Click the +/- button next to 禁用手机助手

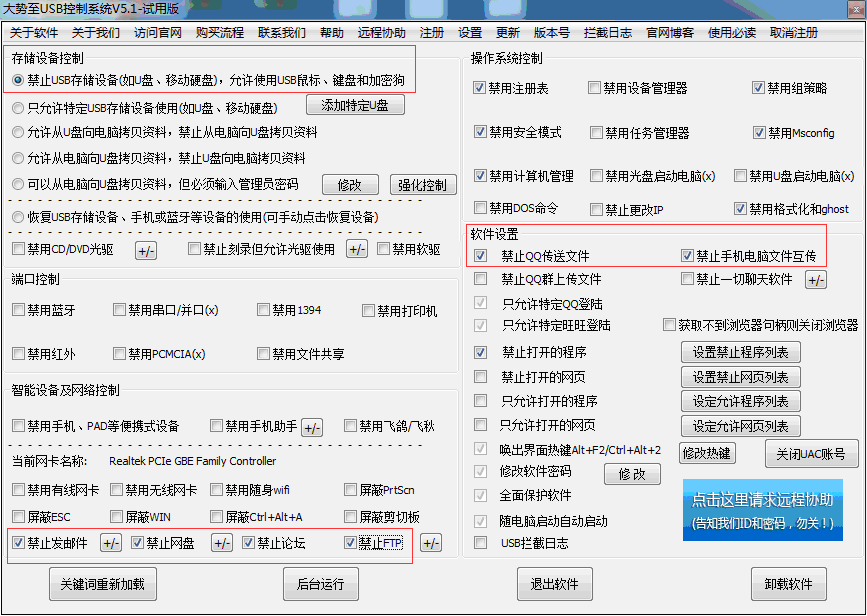[312, 427]
